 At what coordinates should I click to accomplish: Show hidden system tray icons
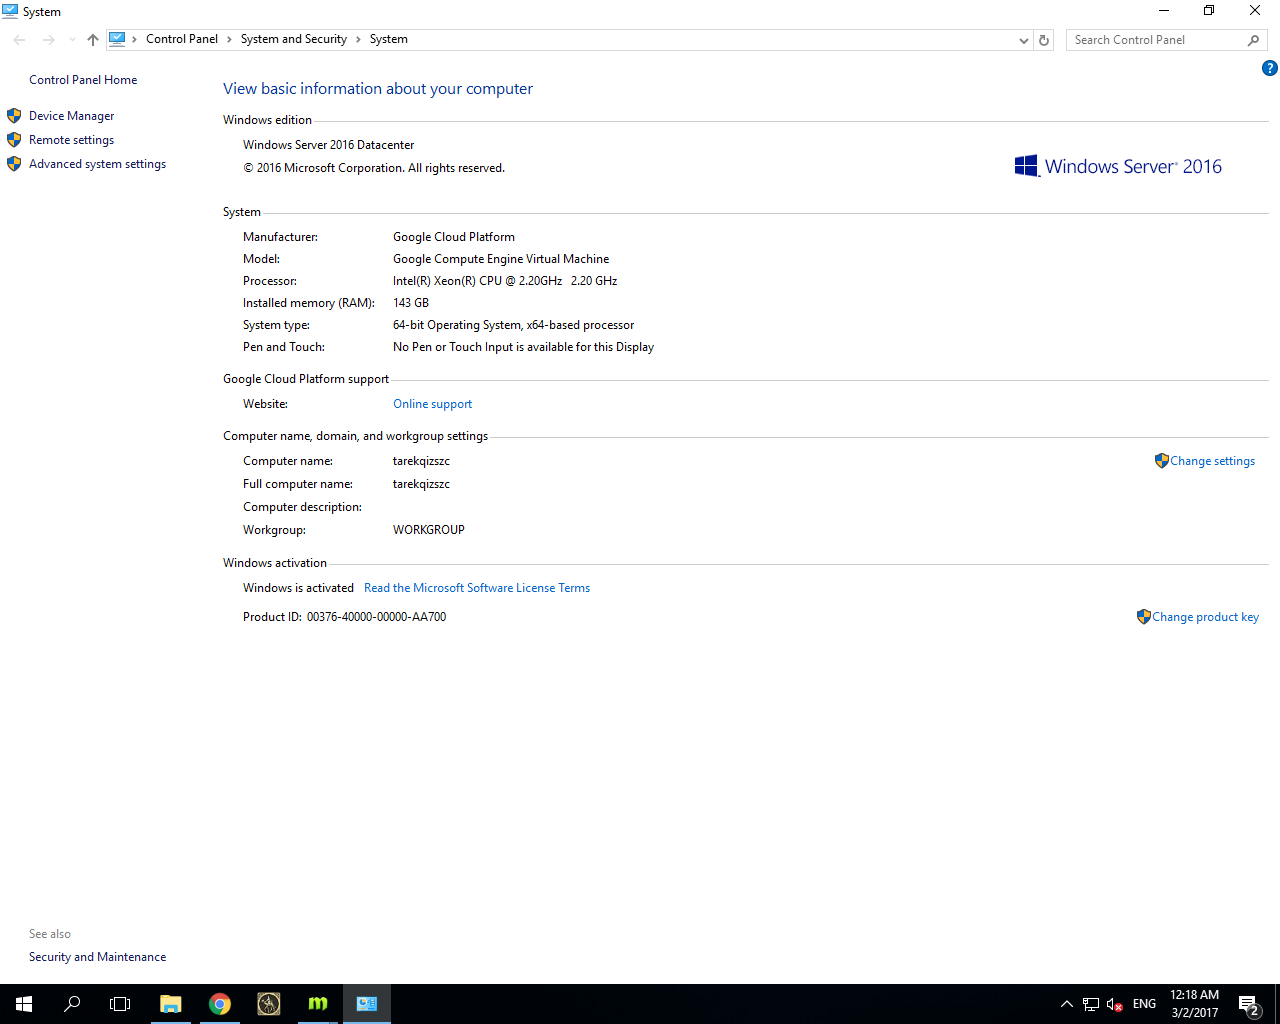1066,1004
